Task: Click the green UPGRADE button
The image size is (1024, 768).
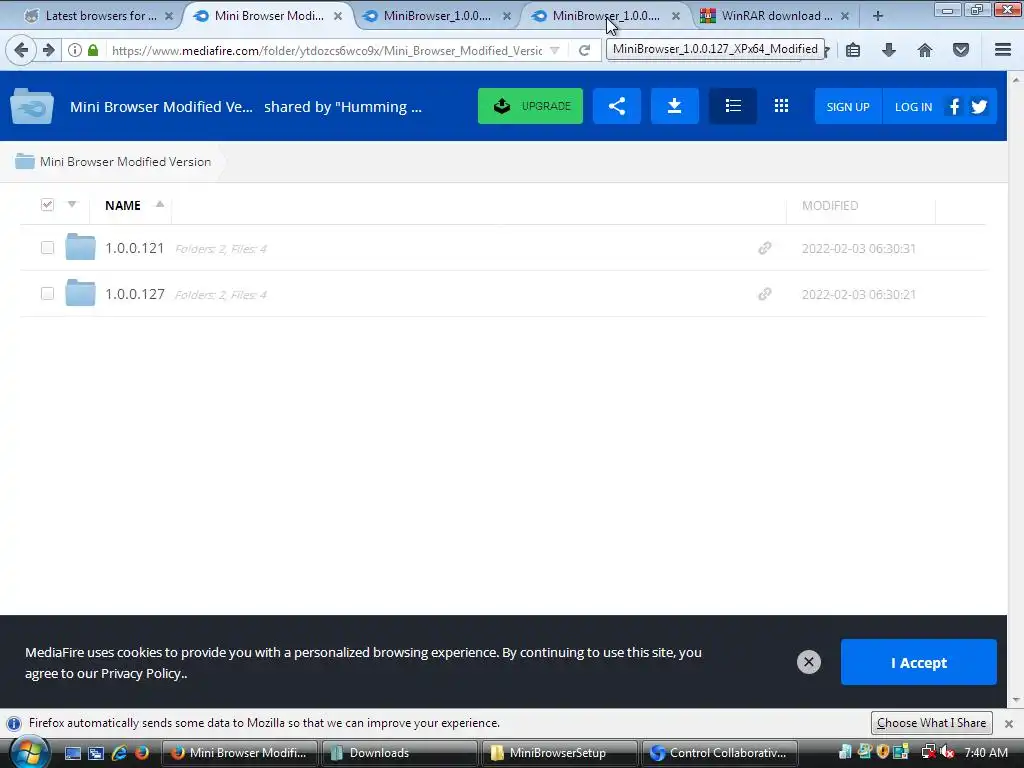Action: click(x=530, y=106)
